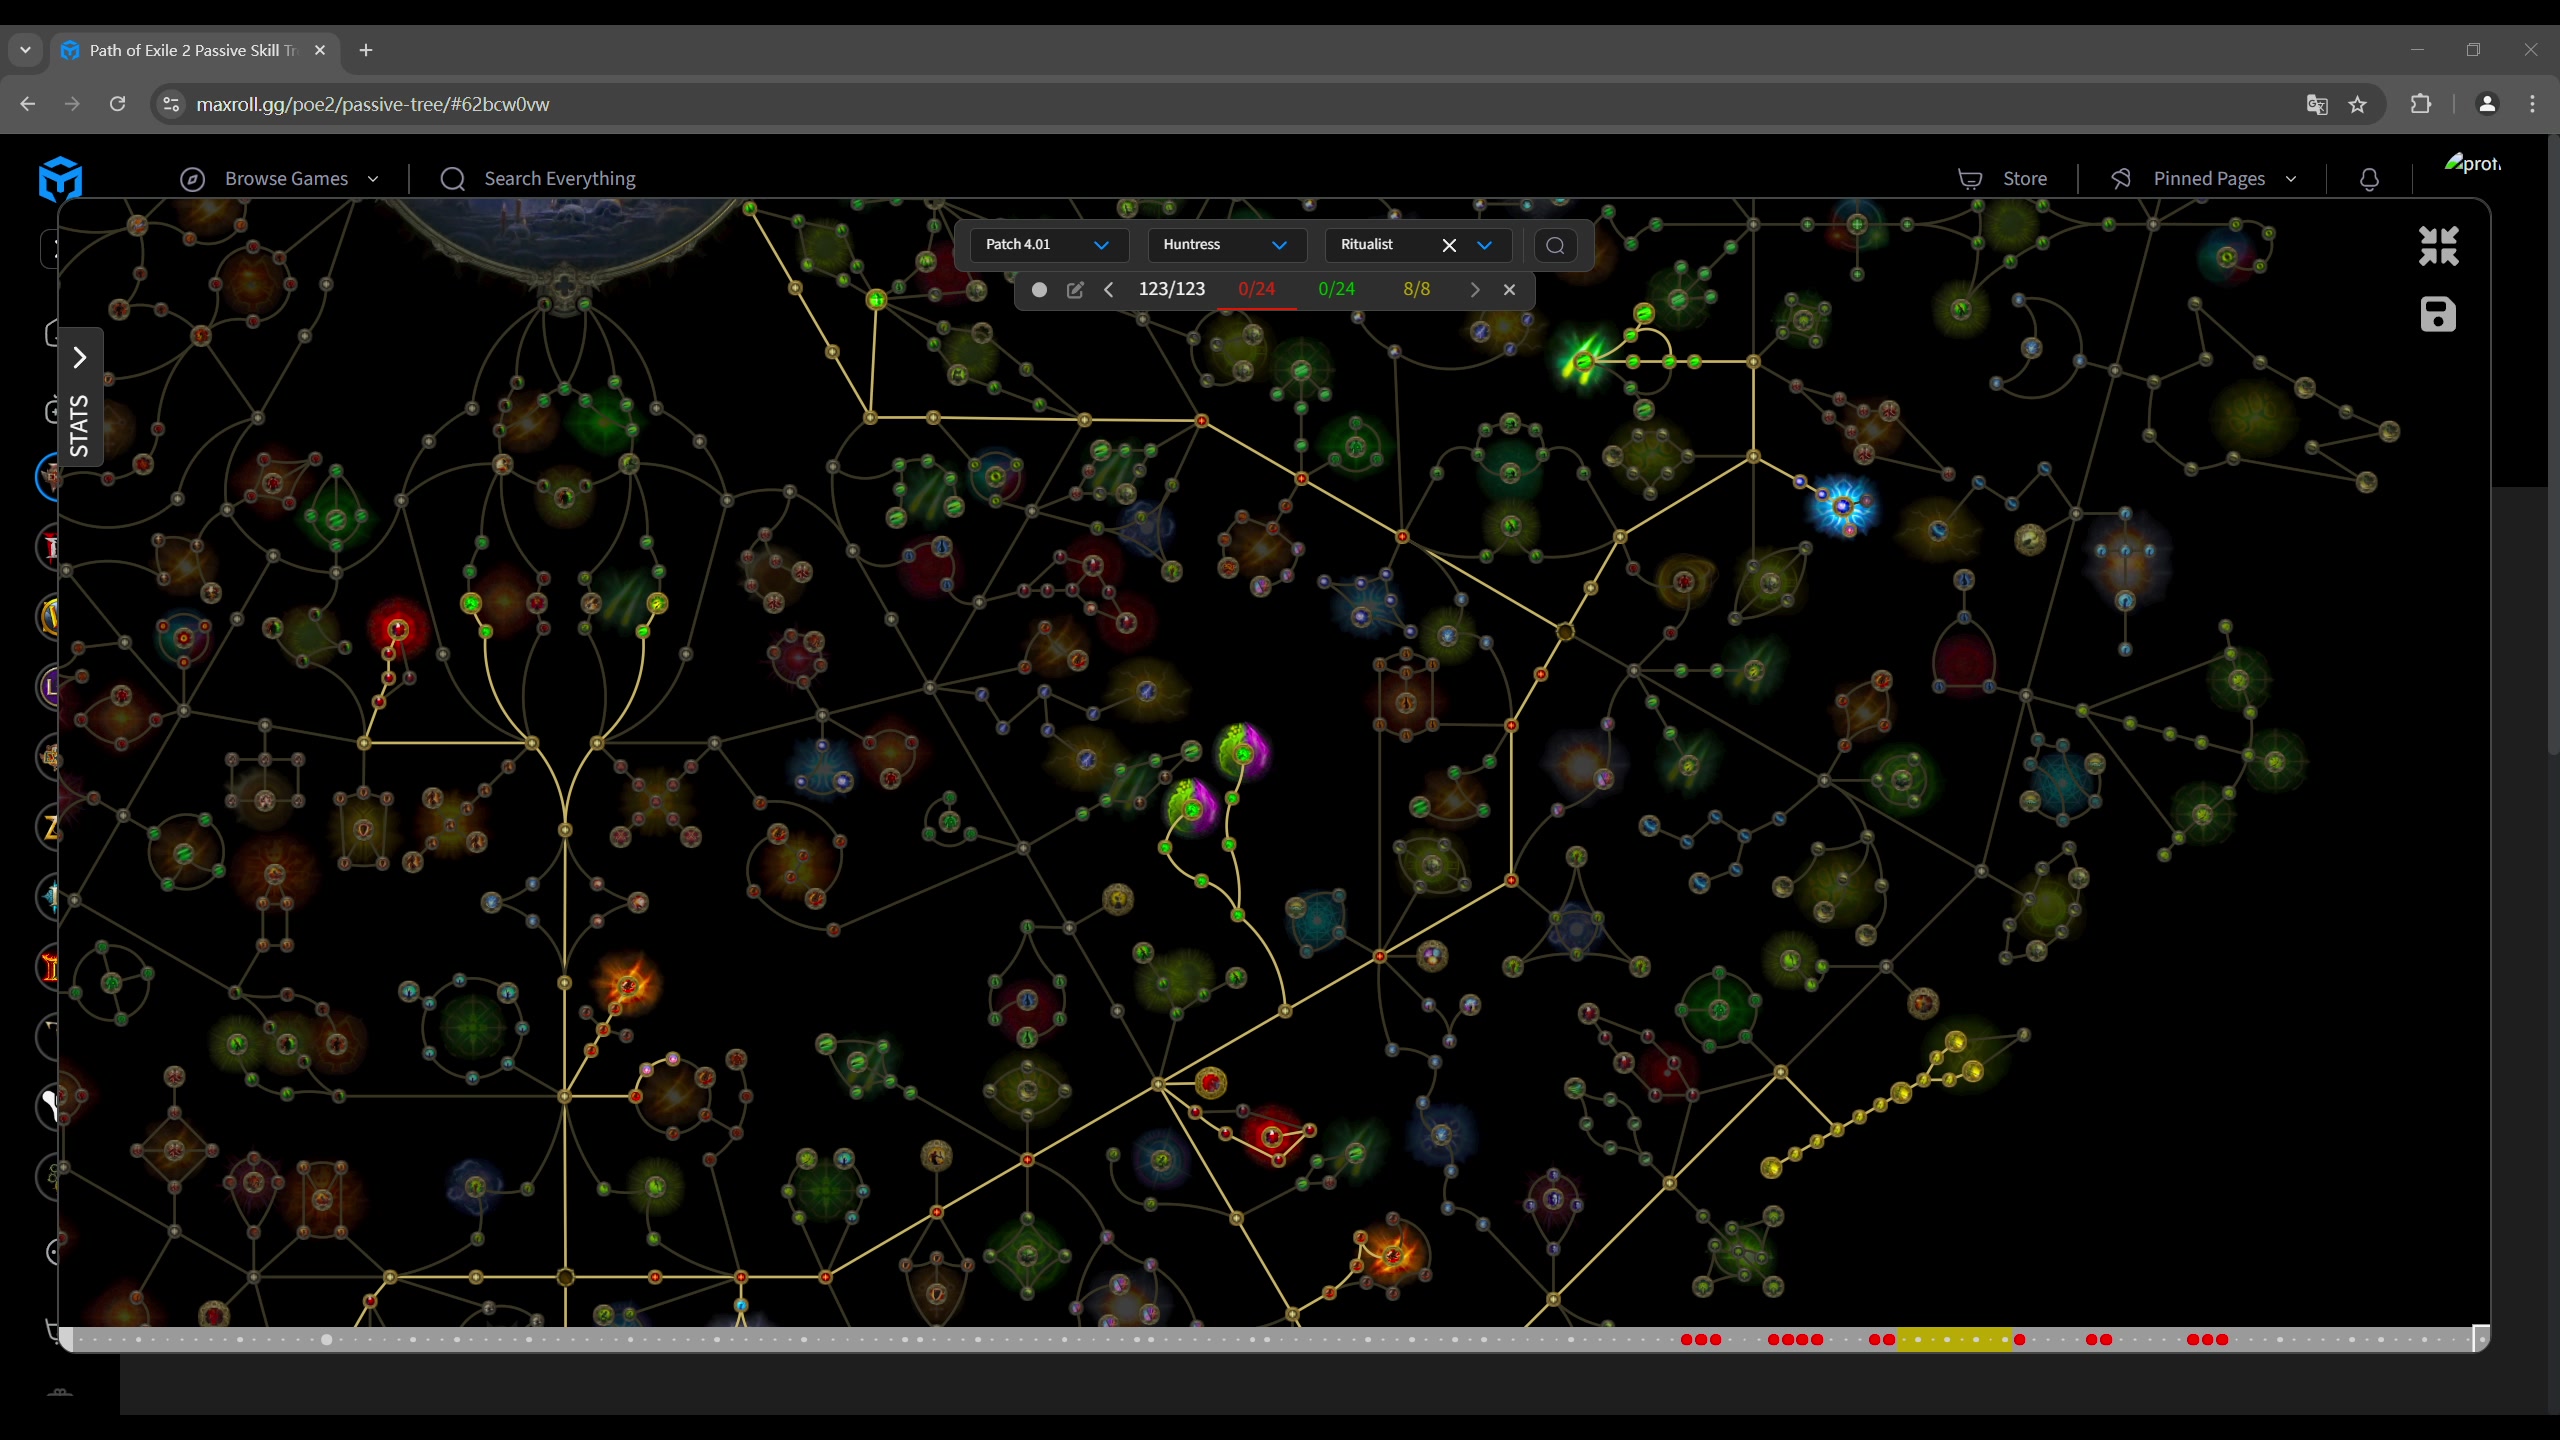Click the Search Everything field
Viewport: 2560px width, 1440px height.
(x=559, y=179)
